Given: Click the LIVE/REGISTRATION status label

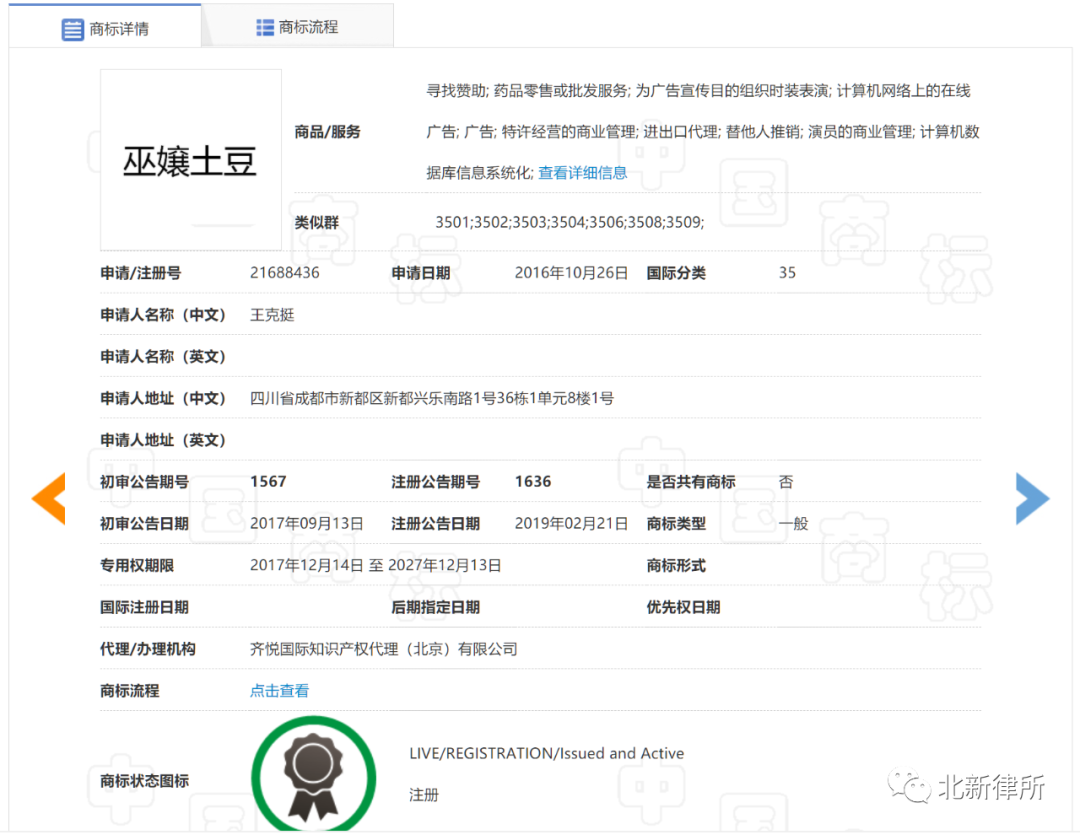Looking at the screenshot, I should pos(546,753).
